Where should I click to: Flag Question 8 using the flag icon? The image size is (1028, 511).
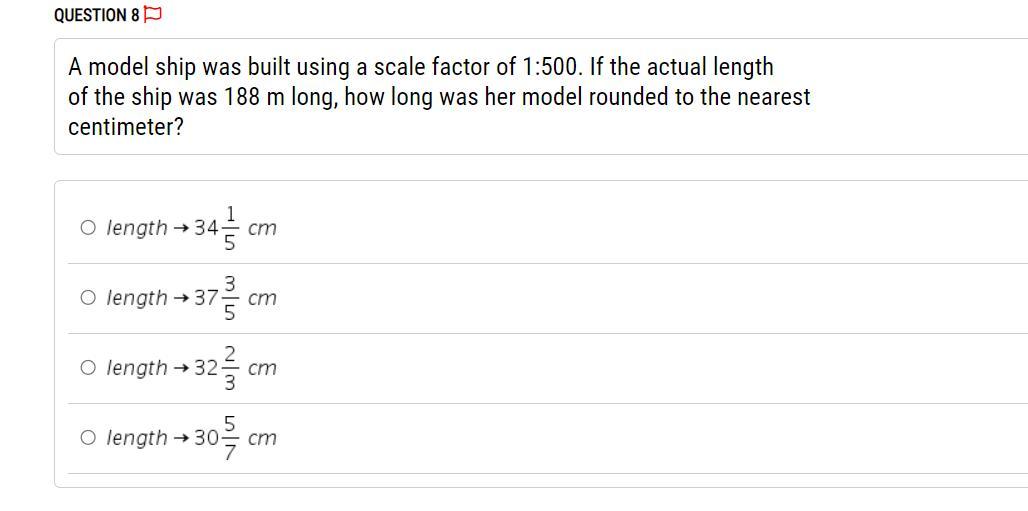[x=152, y=15]
